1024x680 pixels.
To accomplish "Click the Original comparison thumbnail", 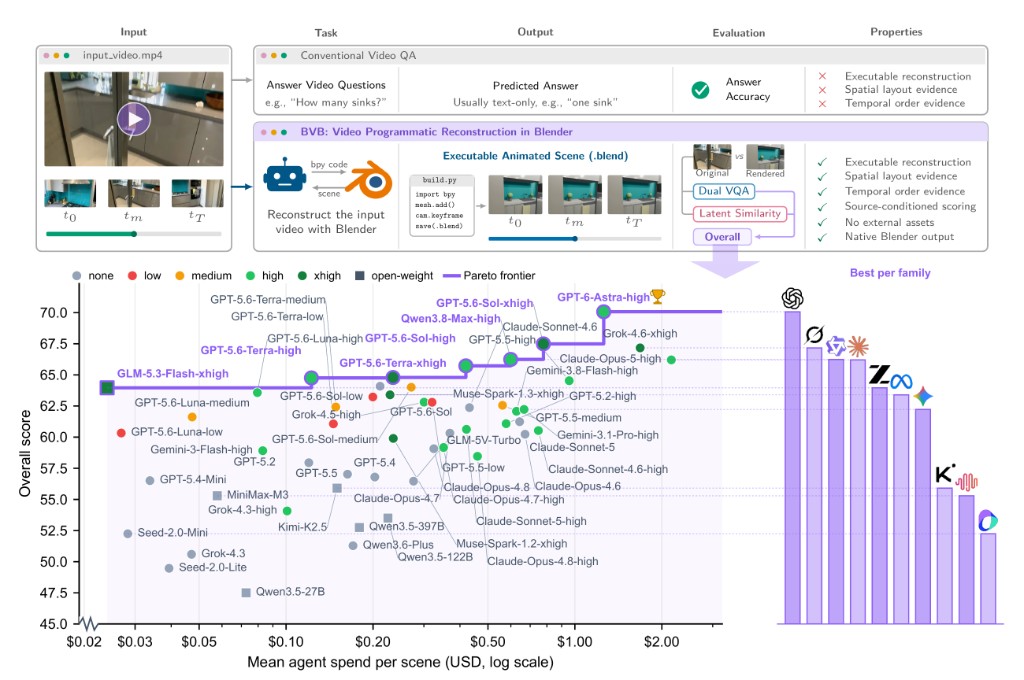I will (712, 157).
